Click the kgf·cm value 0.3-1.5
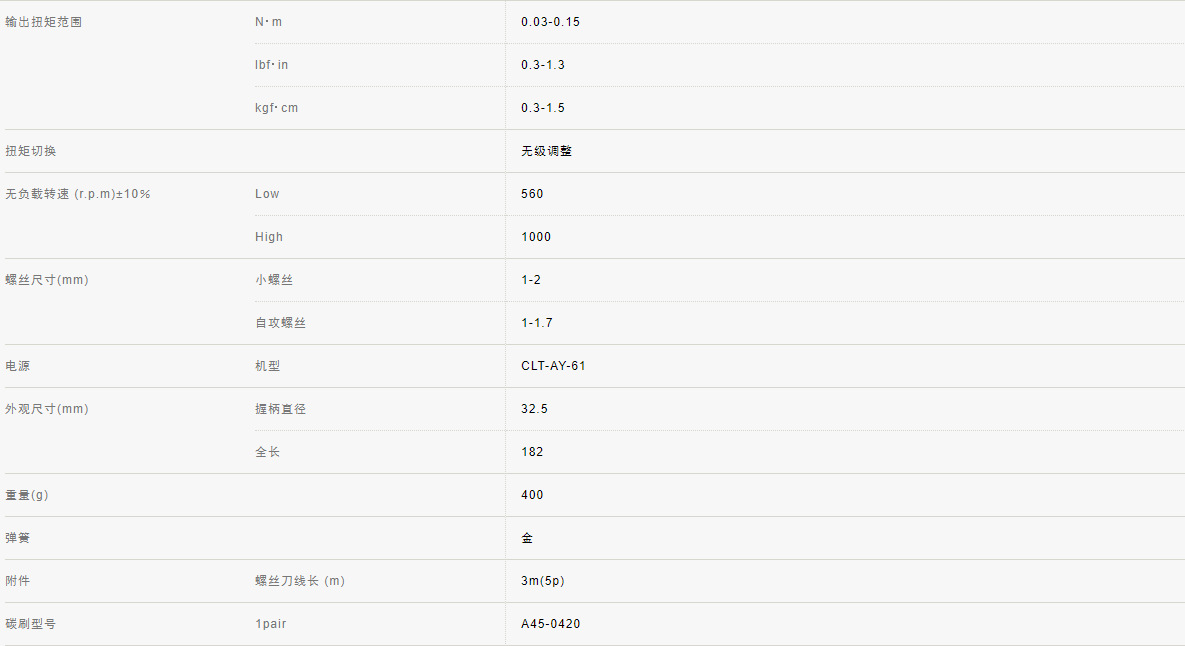The height and width of the screenshot is (646, 1185). point(543,108)
